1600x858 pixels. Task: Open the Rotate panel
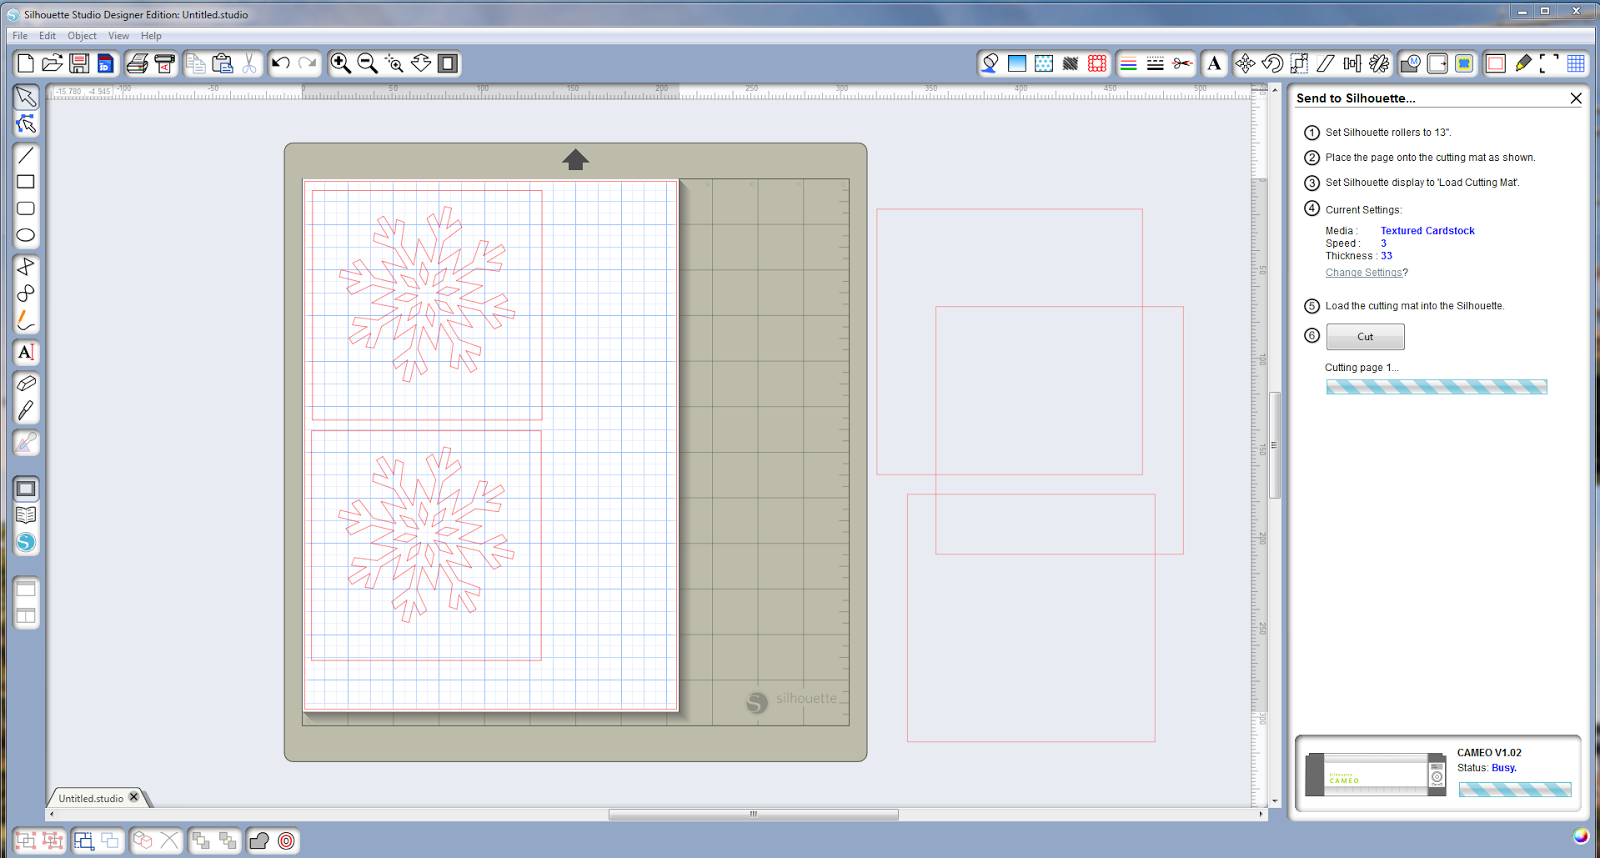click(x=1272, y=63)
